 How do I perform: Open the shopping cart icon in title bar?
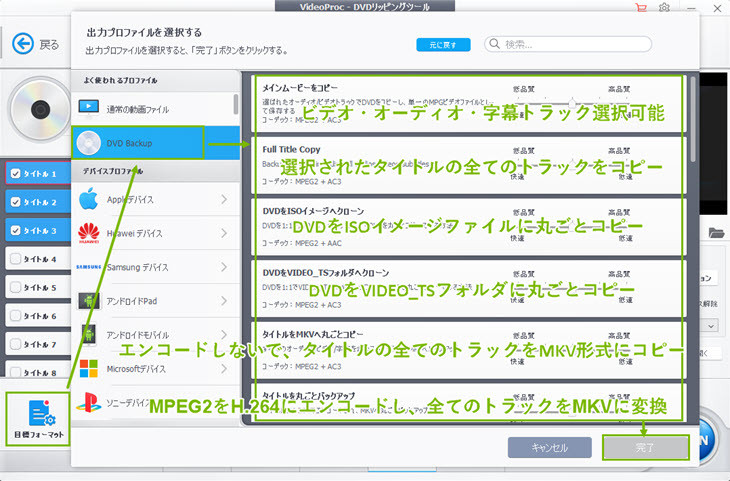tap(641, 7)
